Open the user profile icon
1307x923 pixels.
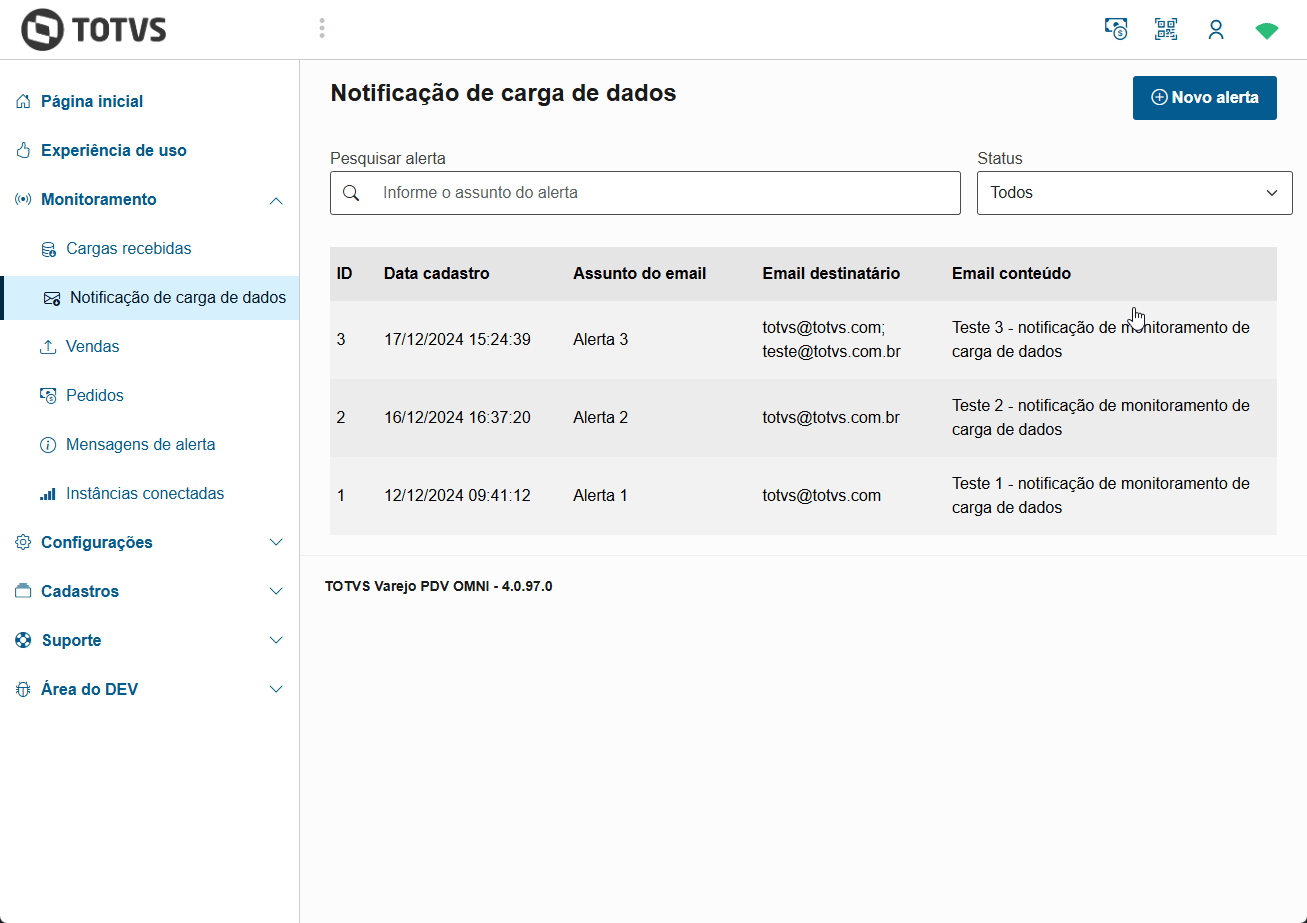pyautogui.click(x=1216, y=29)
